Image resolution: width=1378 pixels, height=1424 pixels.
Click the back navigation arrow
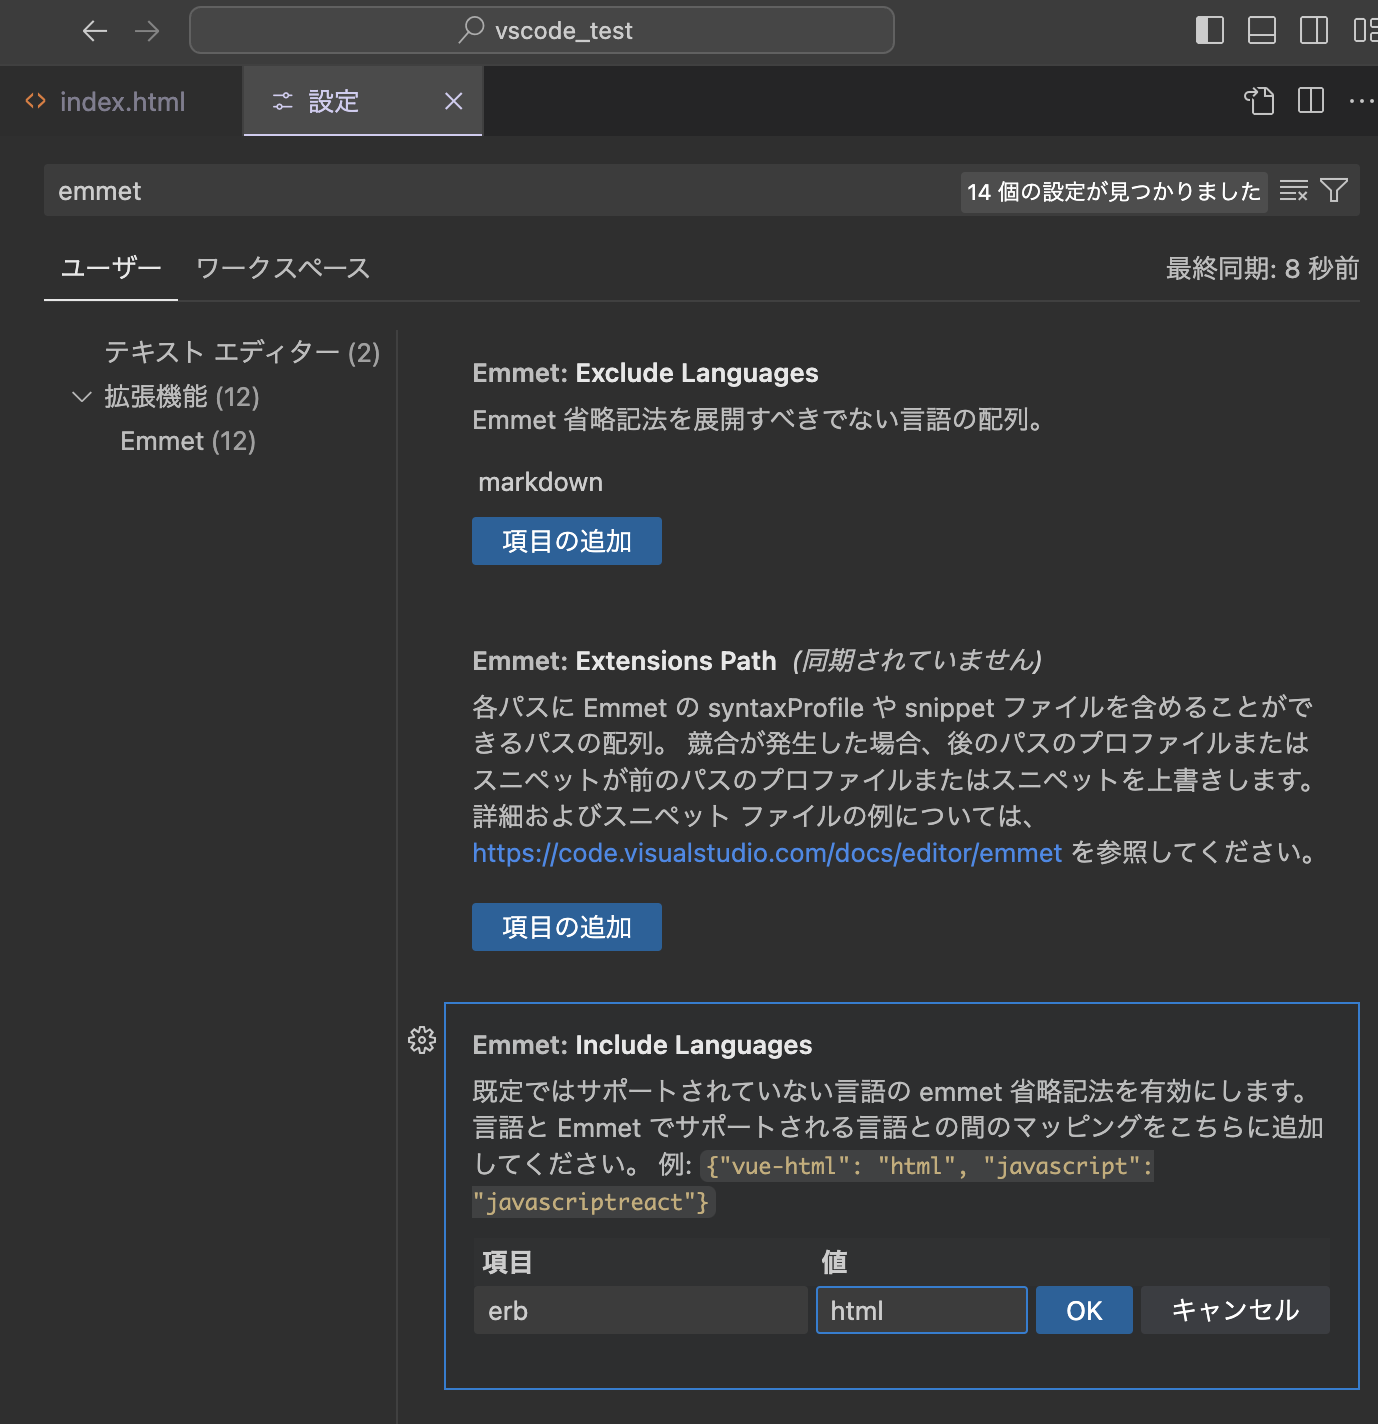click(95, 30)
